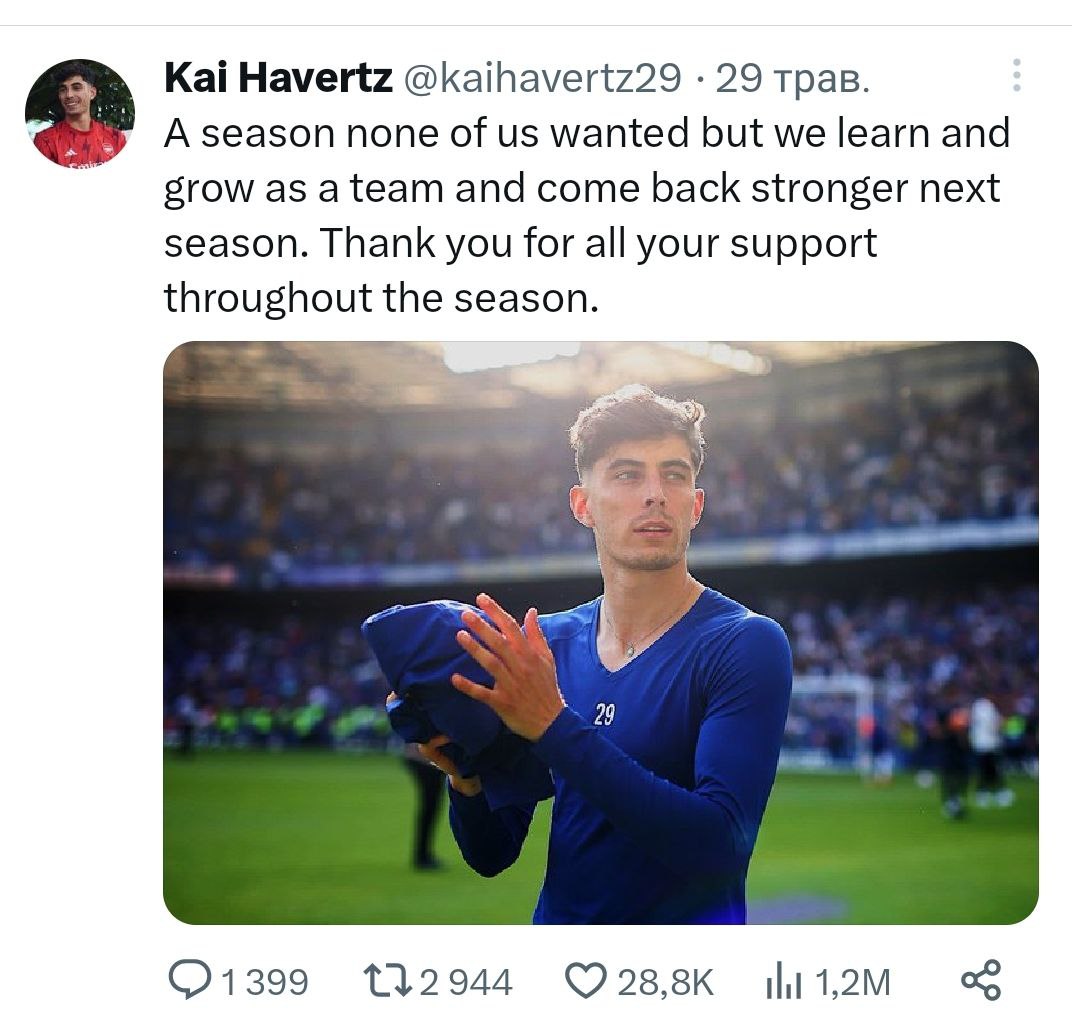This screenshot has width=1072, height=1035.
Task: Open the reply comment bubble icon
Action: [190, 981]
